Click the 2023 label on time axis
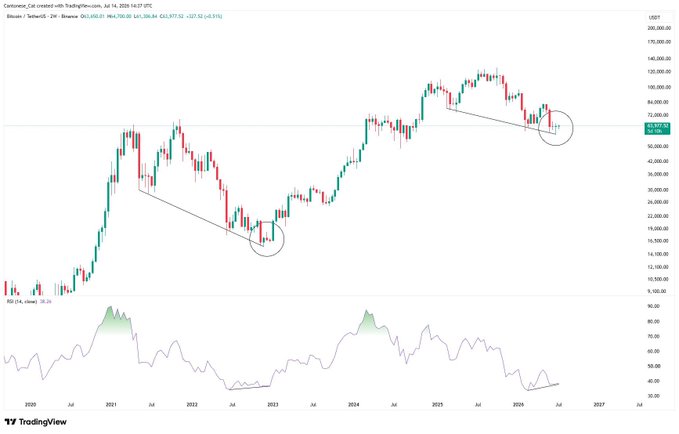 click(273, 405)
